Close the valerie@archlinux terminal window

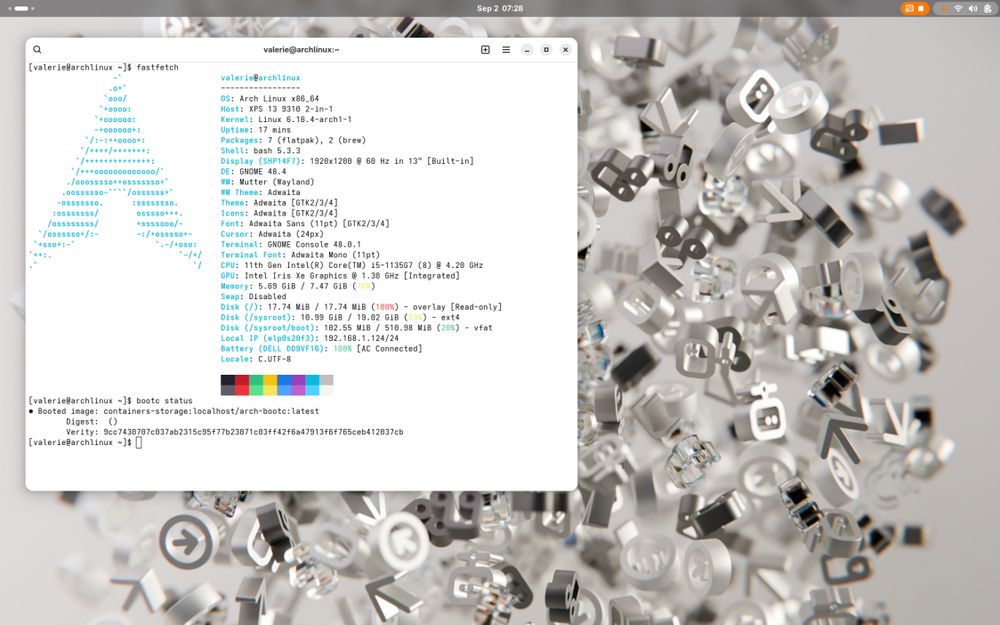click(x=565, y=50)
